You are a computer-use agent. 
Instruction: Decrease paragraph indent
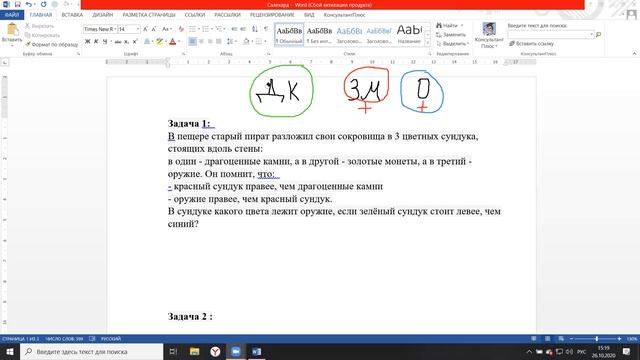click(234, 29)
